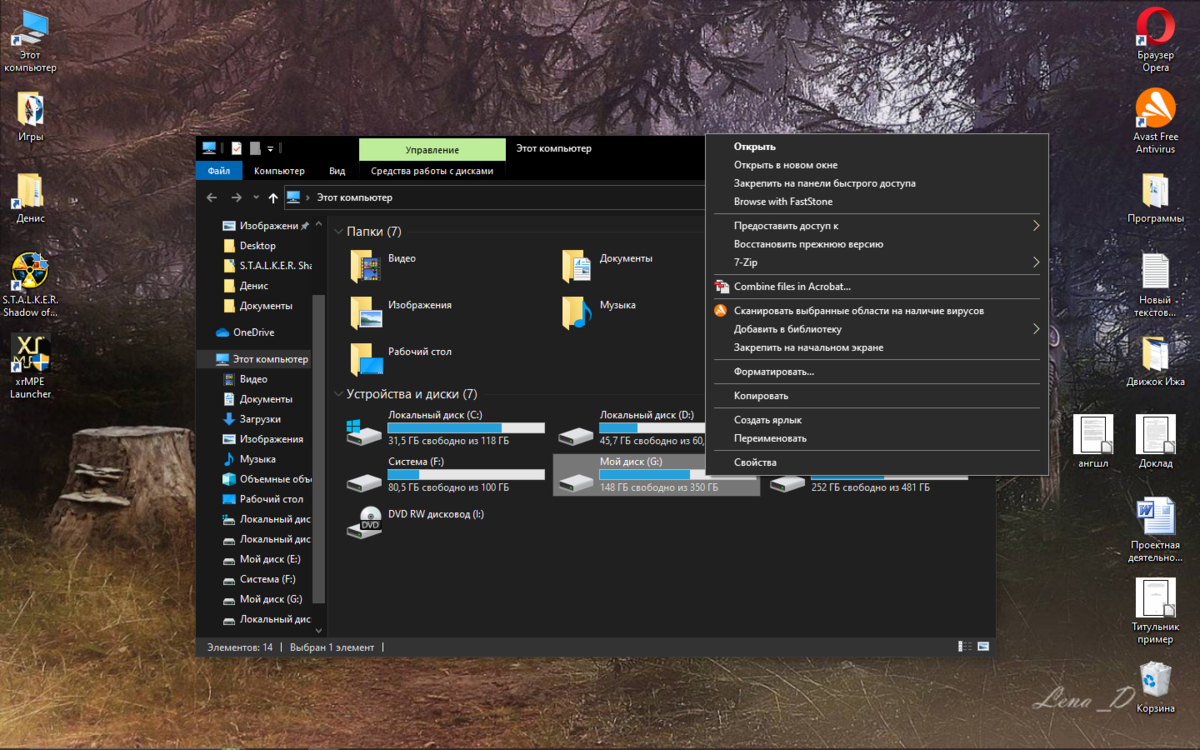The height and width of the screenshot is (750, 1200).
Task: Click the Система (F:) capacity bar
Action: 466,475
